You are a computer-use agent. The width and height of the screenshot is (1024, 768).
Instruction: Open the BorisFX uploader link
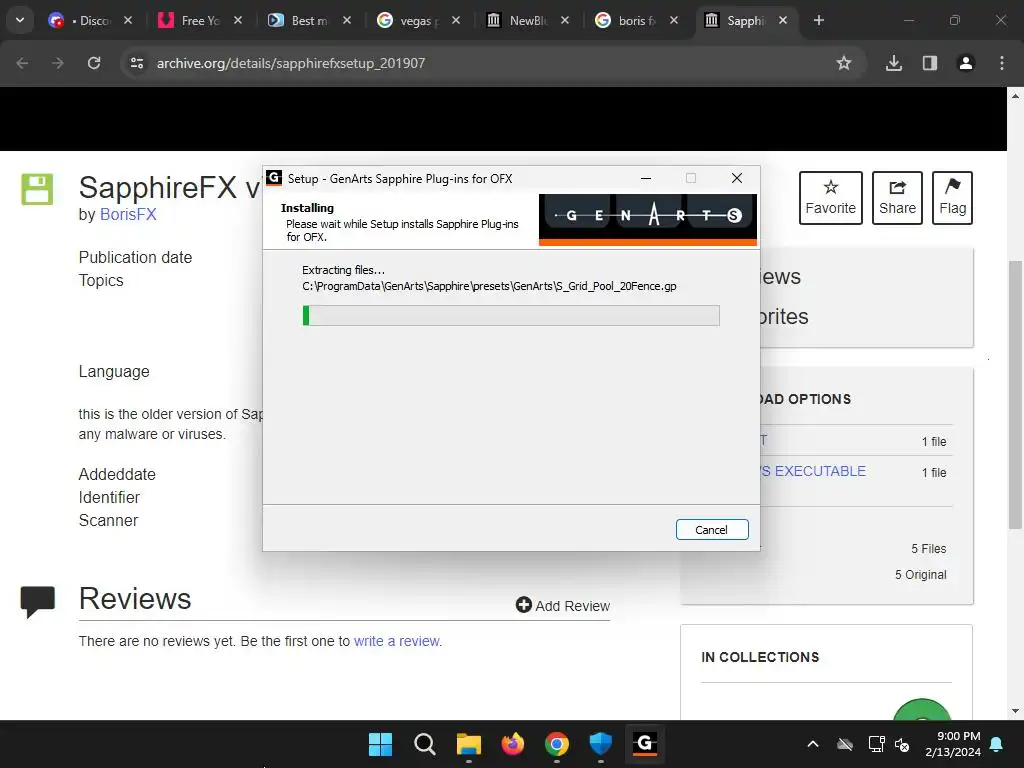tap(128, 215)
